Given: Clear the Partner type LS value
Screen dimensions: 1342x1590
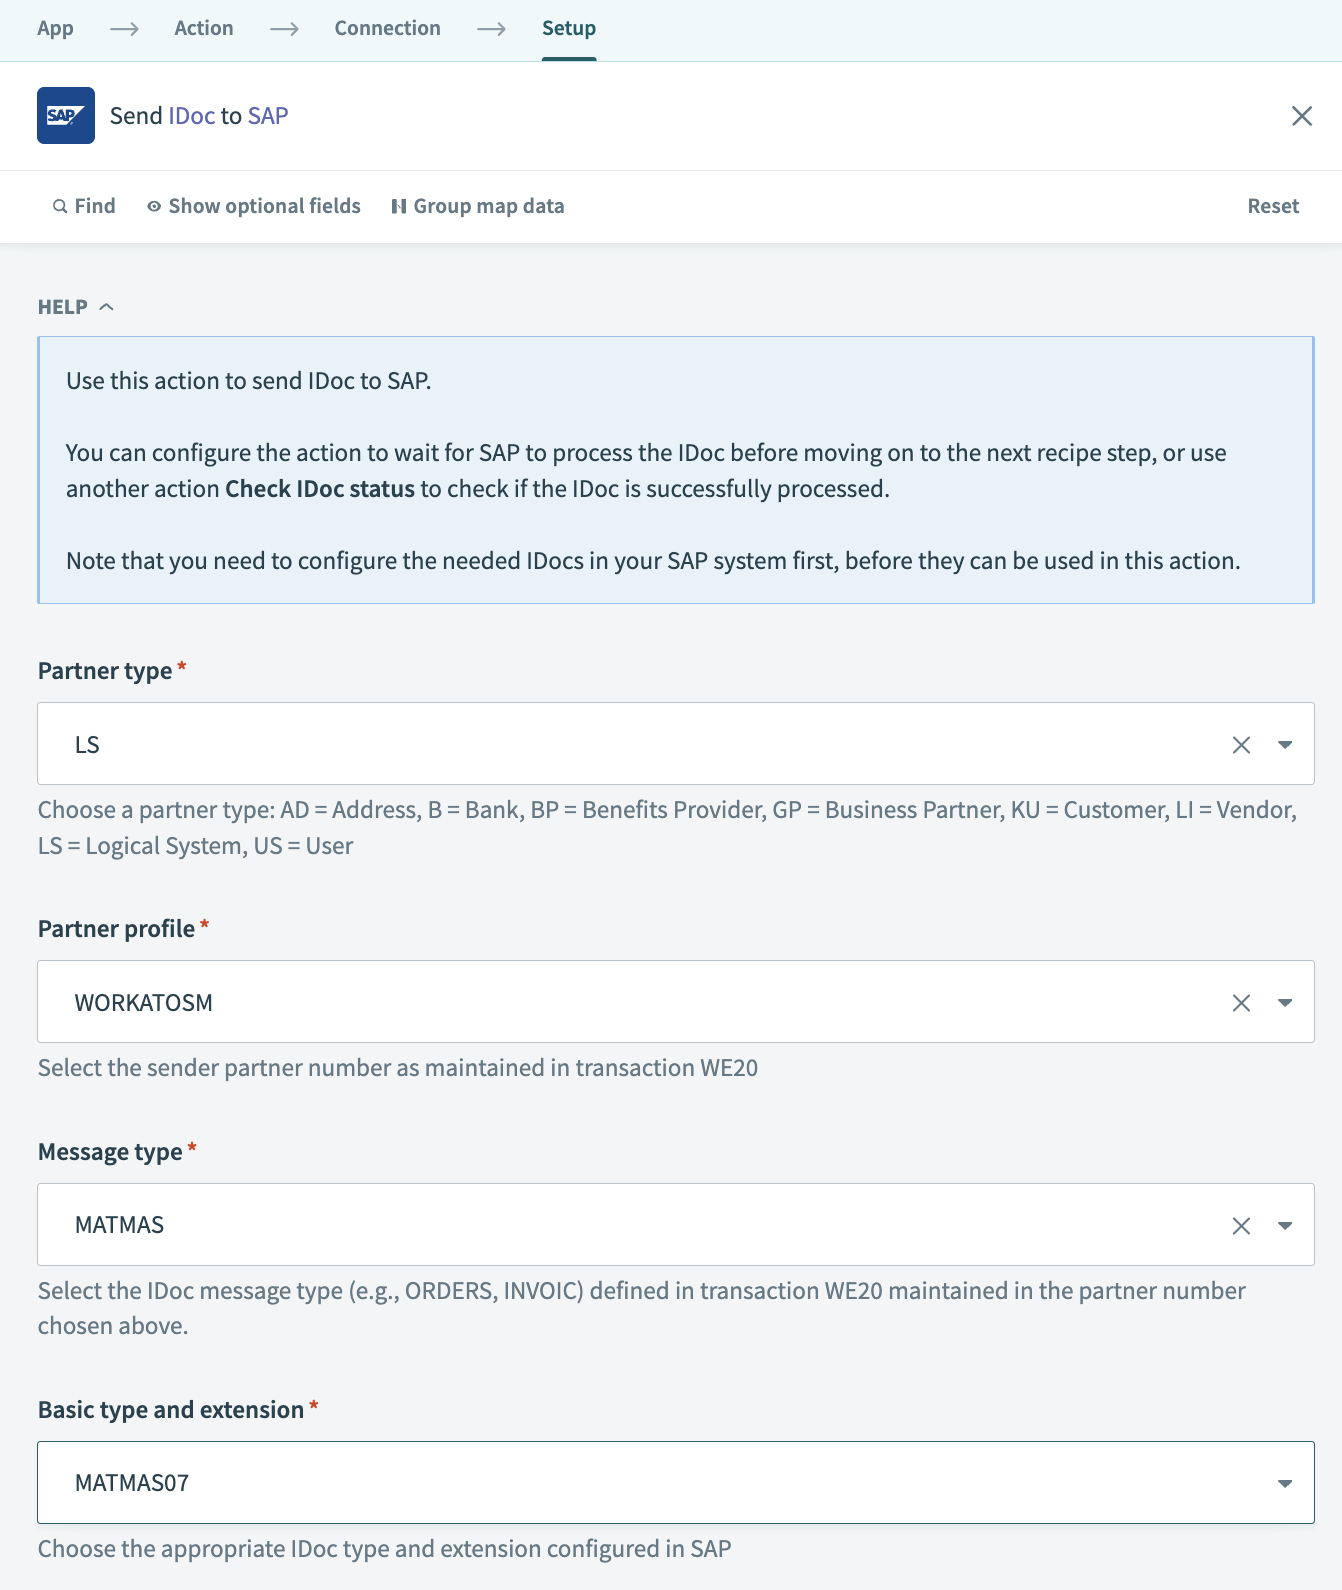Looking at the screenshot, I should [x=1241, y=745].
